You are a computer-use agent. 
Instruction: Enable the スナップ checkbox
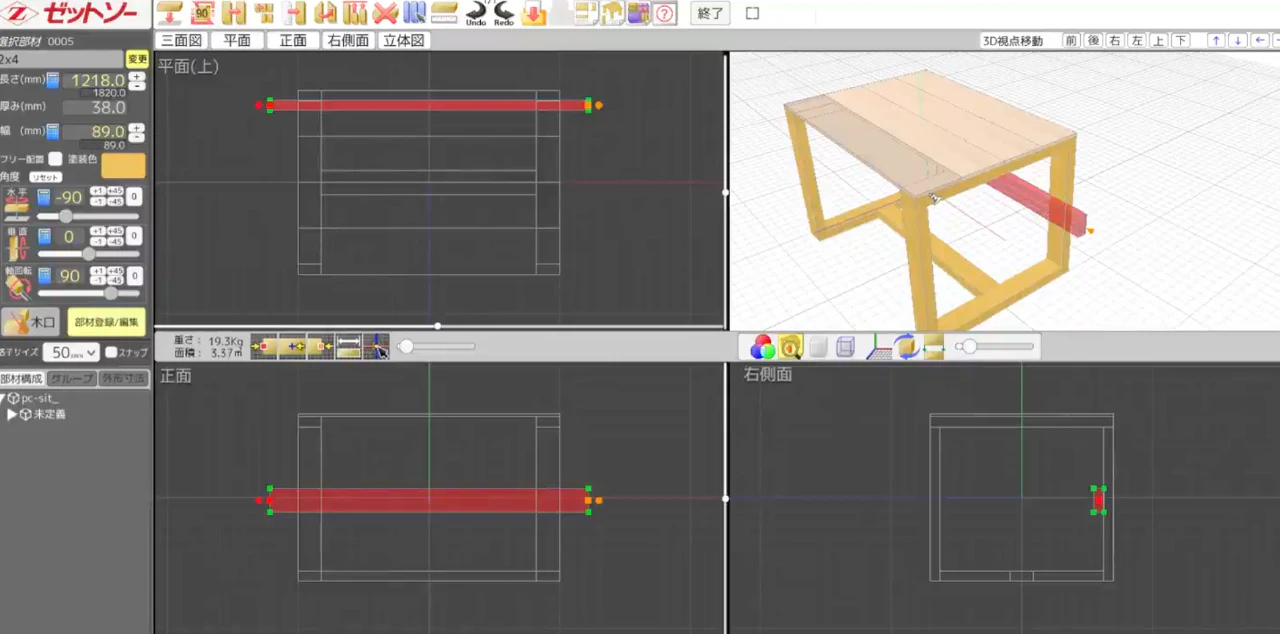(111, 353)
